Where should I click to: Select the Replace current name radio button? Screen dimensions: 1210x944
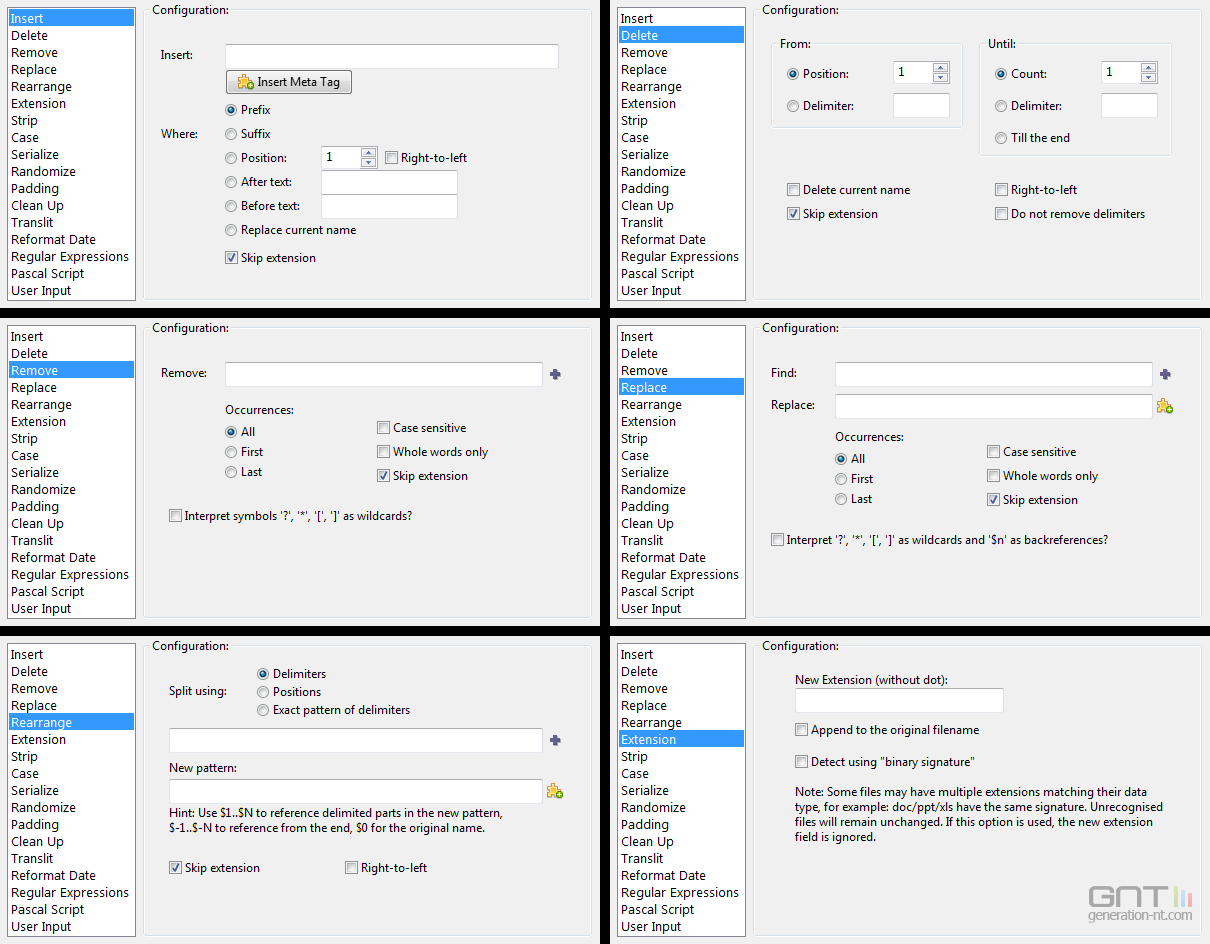231,230
